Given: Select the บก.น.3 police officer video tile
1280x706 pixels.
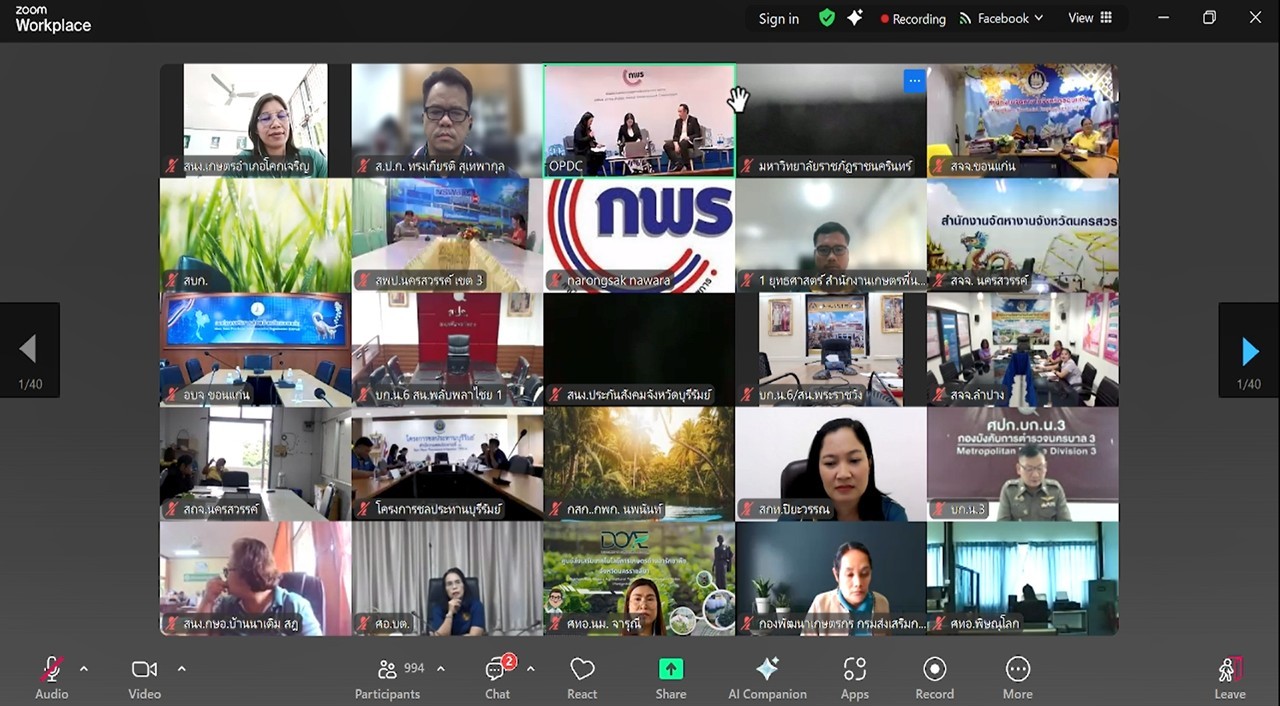Looking at the screenshot, I should [x=1022, y=464].
